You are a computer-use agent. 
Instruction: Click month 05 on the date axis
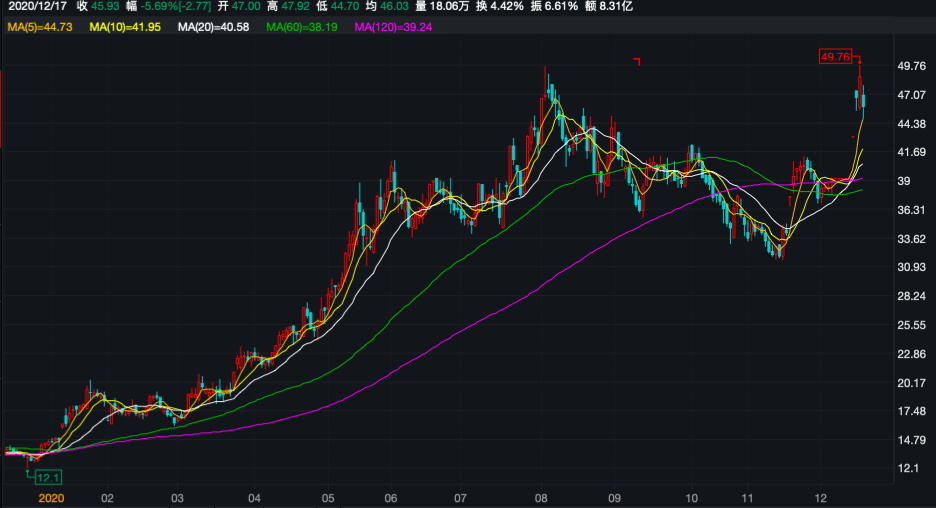coord(328,497)
